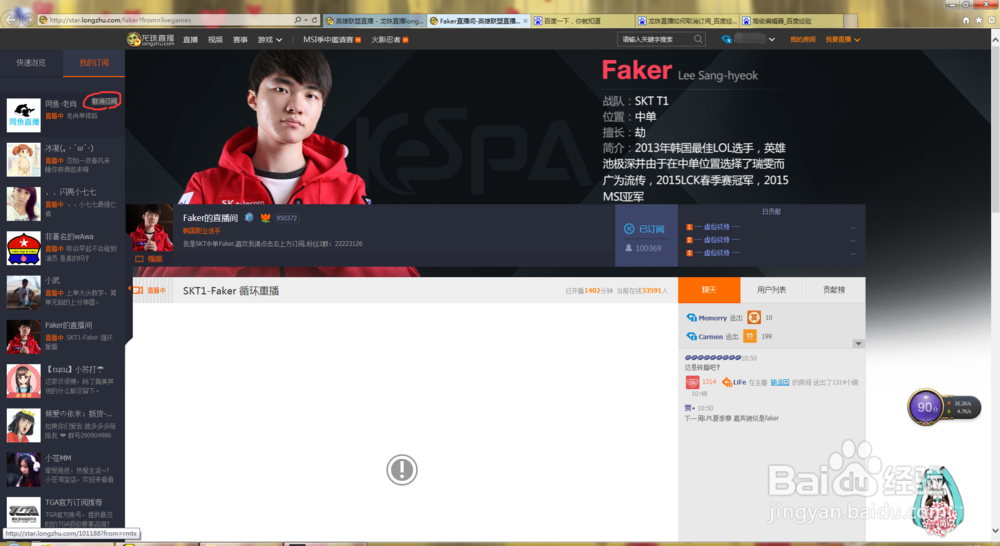Click the anime mascot figure at bottom right
Screen dimensions: 1000x546
coord(938,501)
